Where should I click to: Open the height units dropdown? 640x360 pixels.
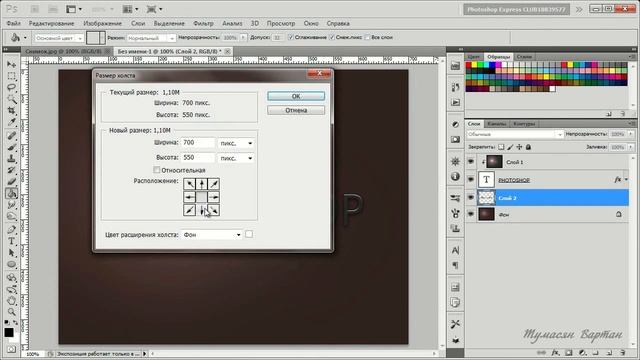coord(236,158)
